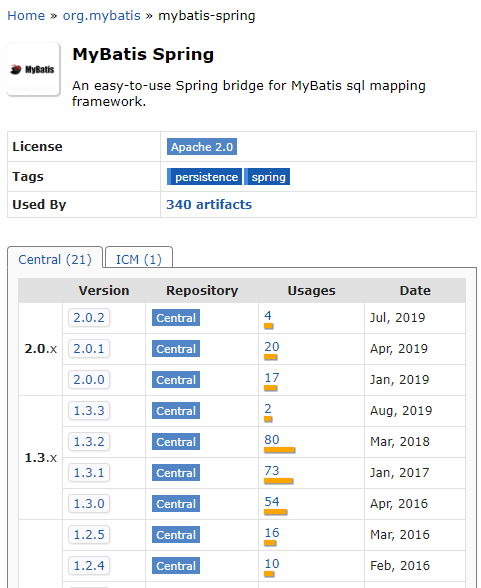
Task: View the 73 usages of 1.3.1
Action: pos(272,470)
